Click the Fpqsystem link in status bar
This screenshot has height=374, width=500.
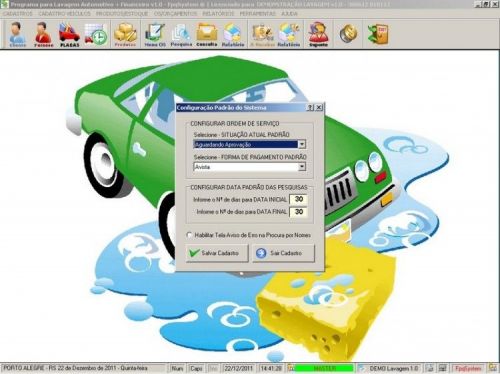(468, 368)
